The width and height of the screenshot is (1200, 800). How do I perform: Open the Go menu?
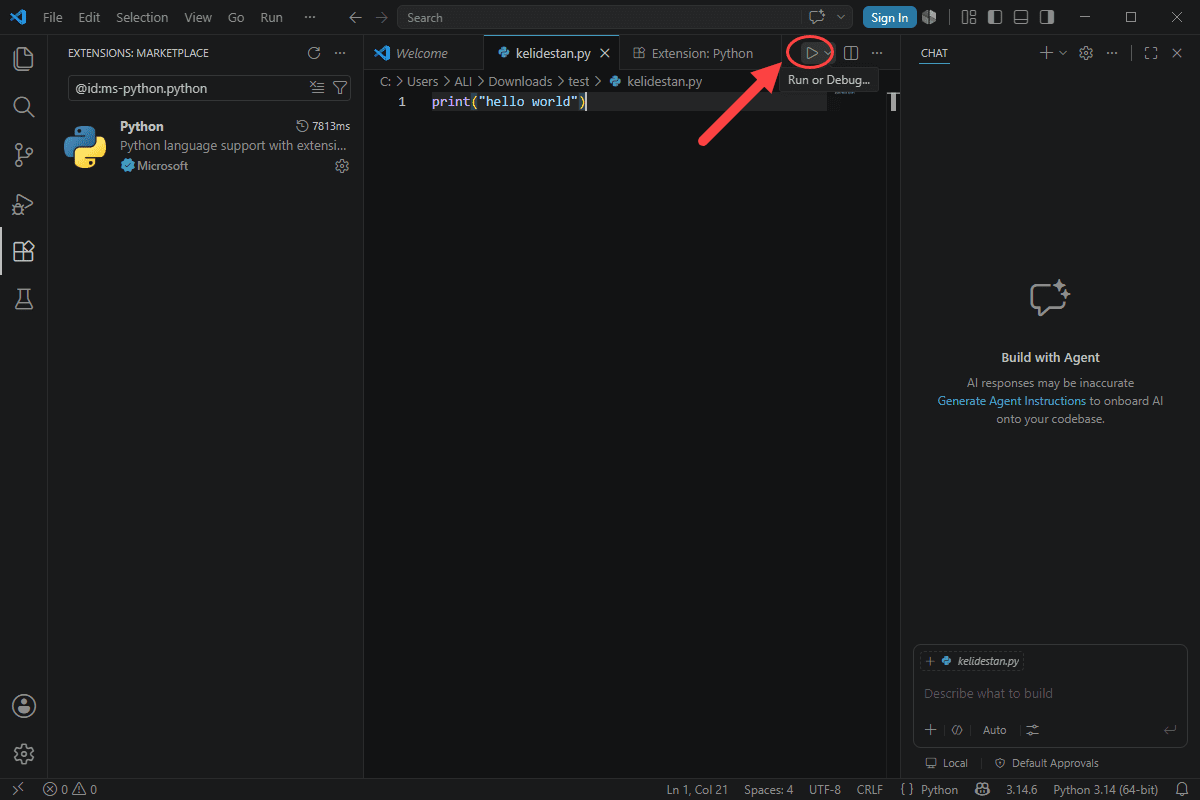(x=236, y=17)
